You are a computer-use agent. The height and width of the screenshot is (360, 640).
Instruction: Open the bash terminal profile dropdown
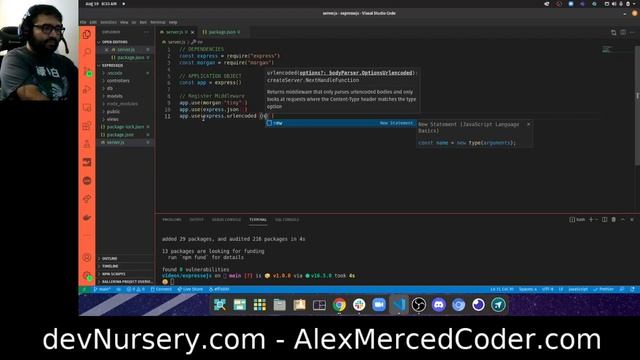tap(597, 220)
